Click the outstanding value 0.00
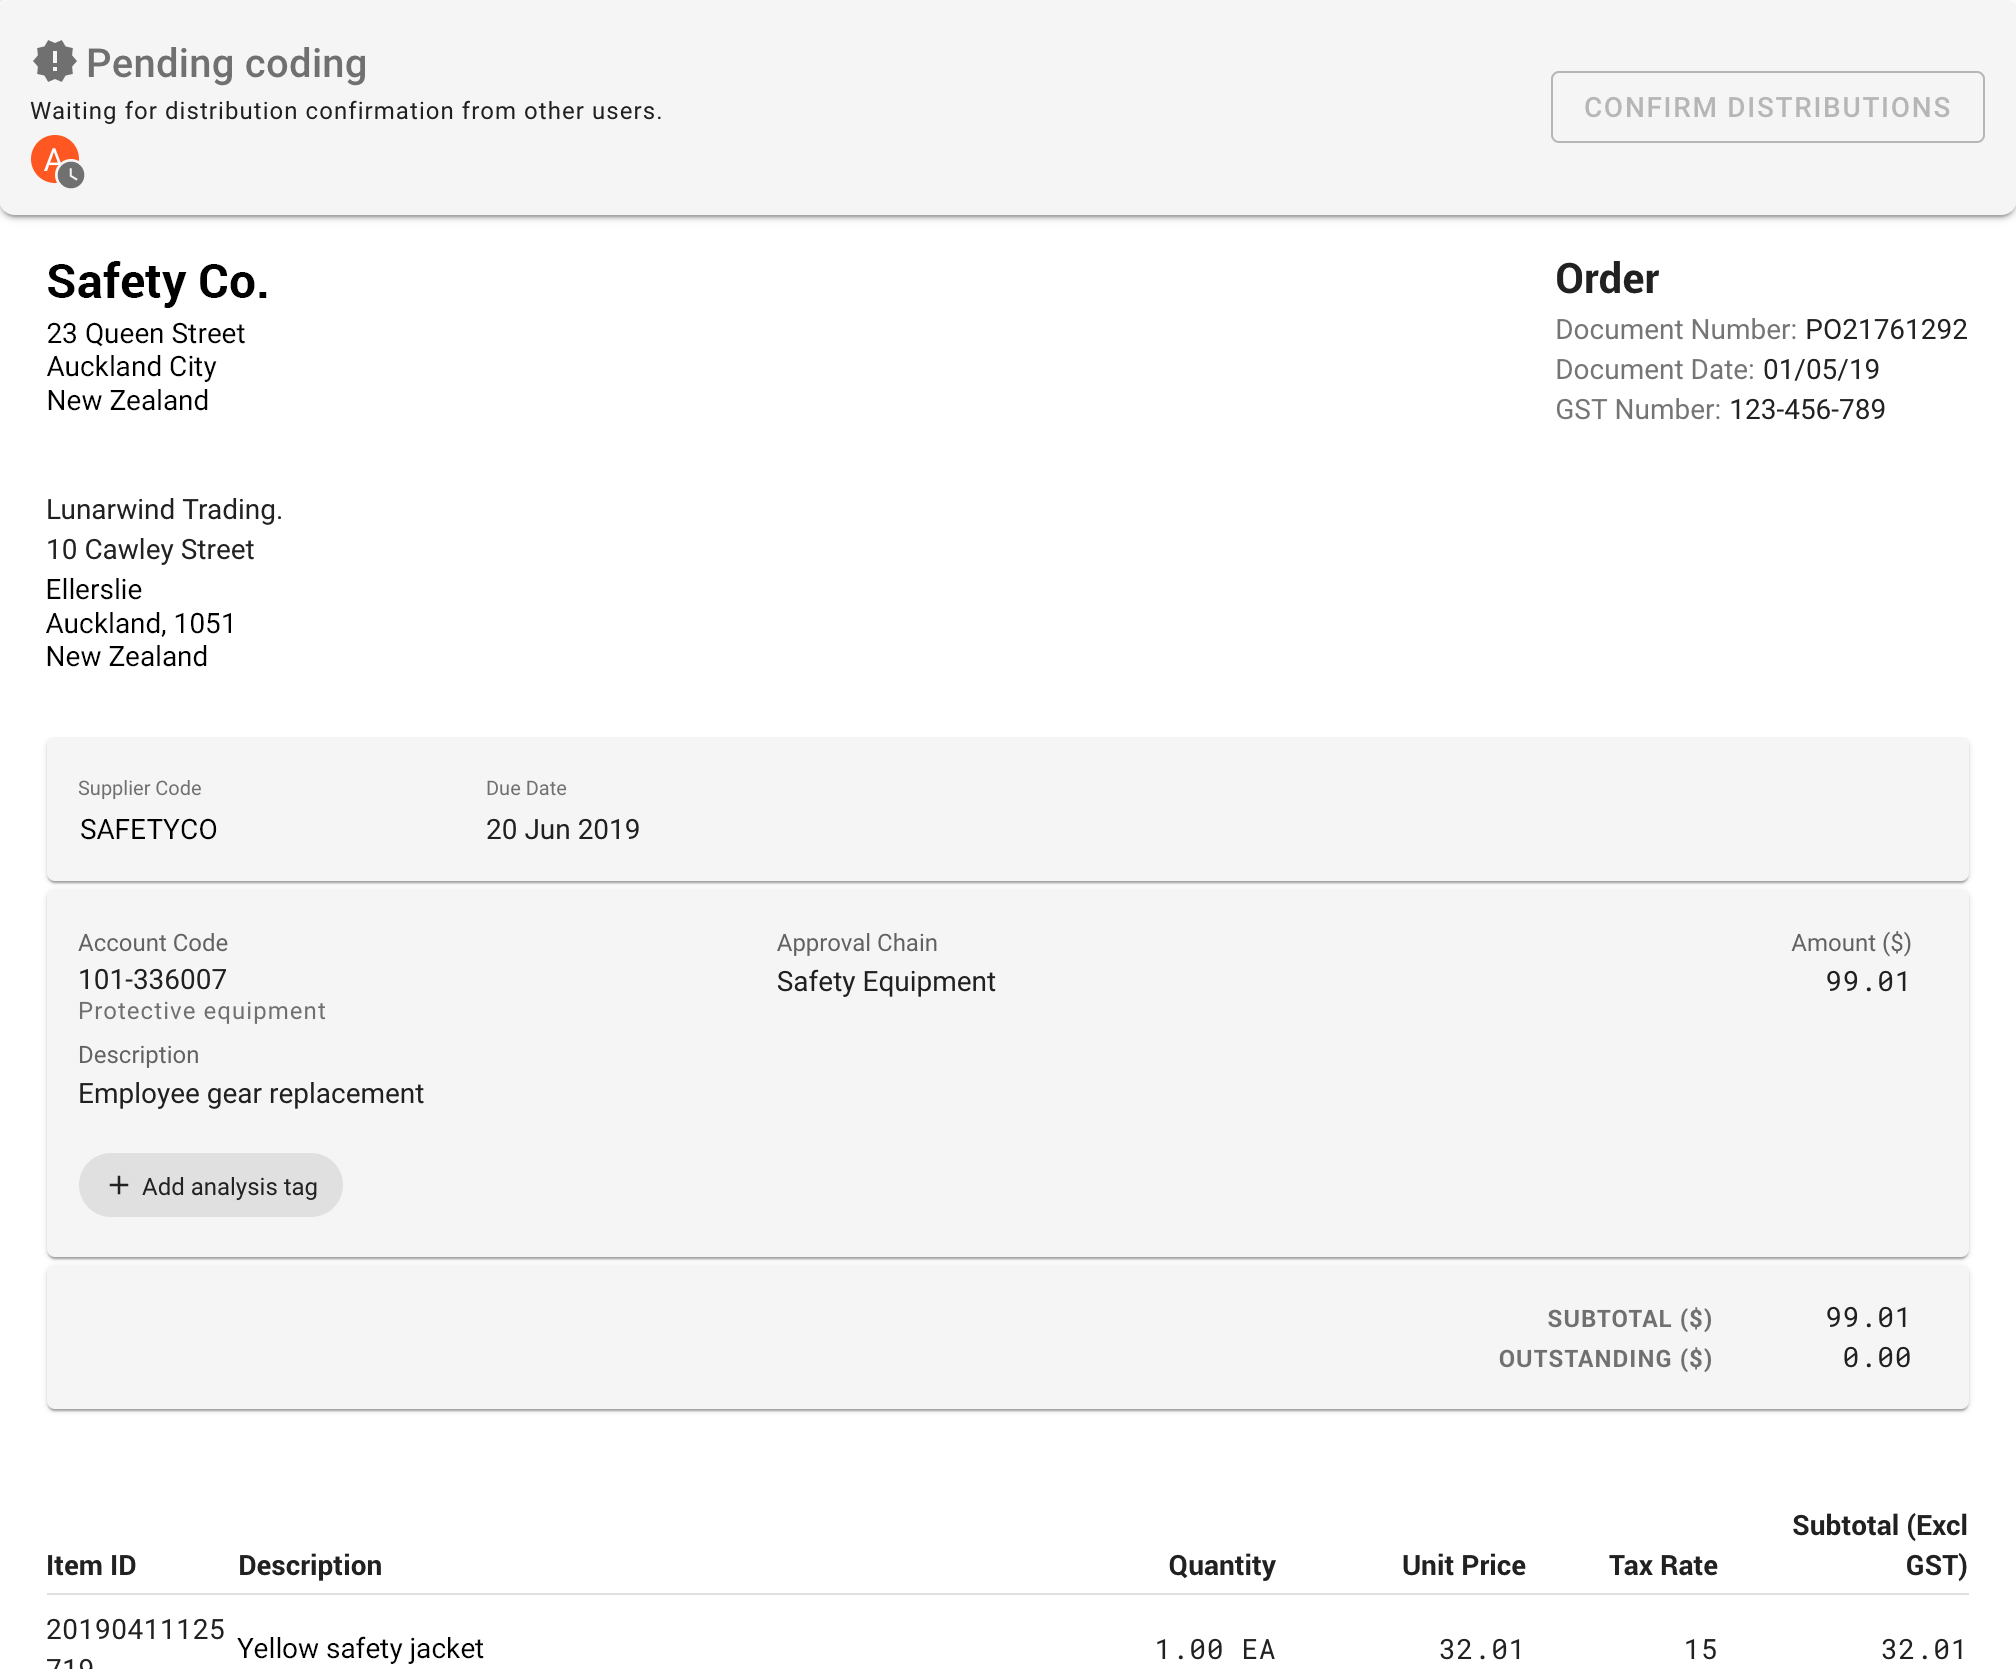 coord(1876,1357)
